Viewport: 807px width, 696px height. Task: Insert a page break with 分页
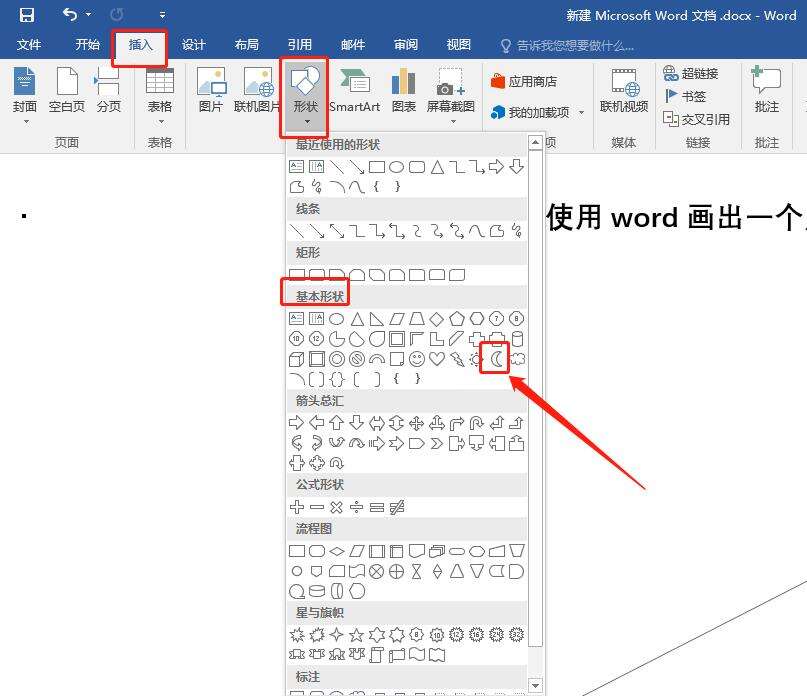tap(109, 90)
